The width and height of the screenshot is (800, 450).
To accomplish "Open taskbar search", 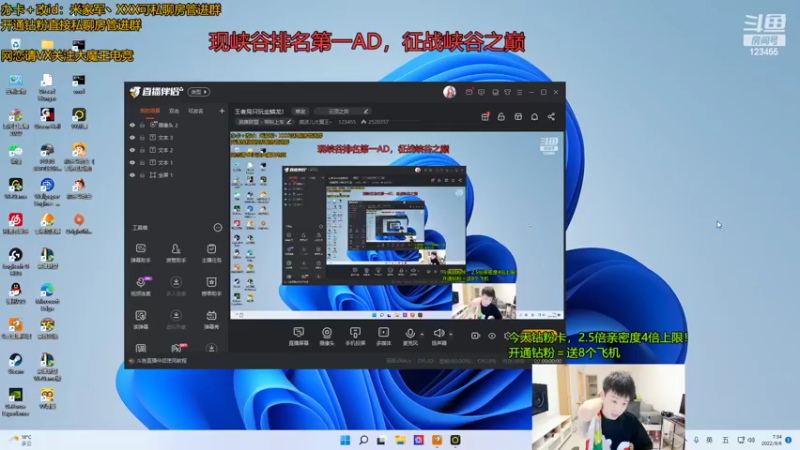I will click(363, 440).
